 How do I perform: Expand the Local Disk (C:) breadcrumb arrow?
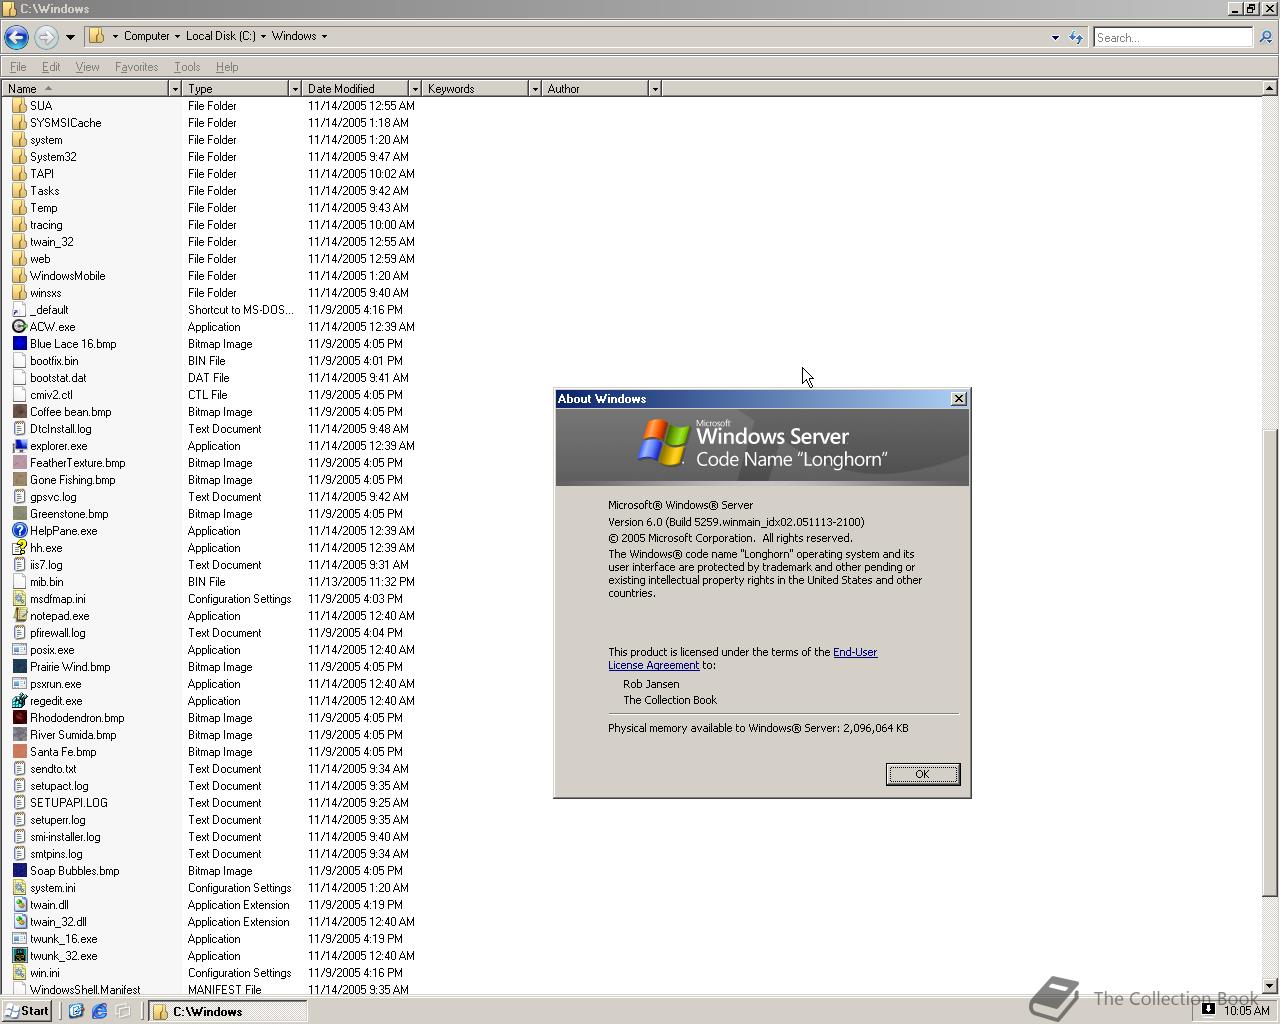click(263, 36)
